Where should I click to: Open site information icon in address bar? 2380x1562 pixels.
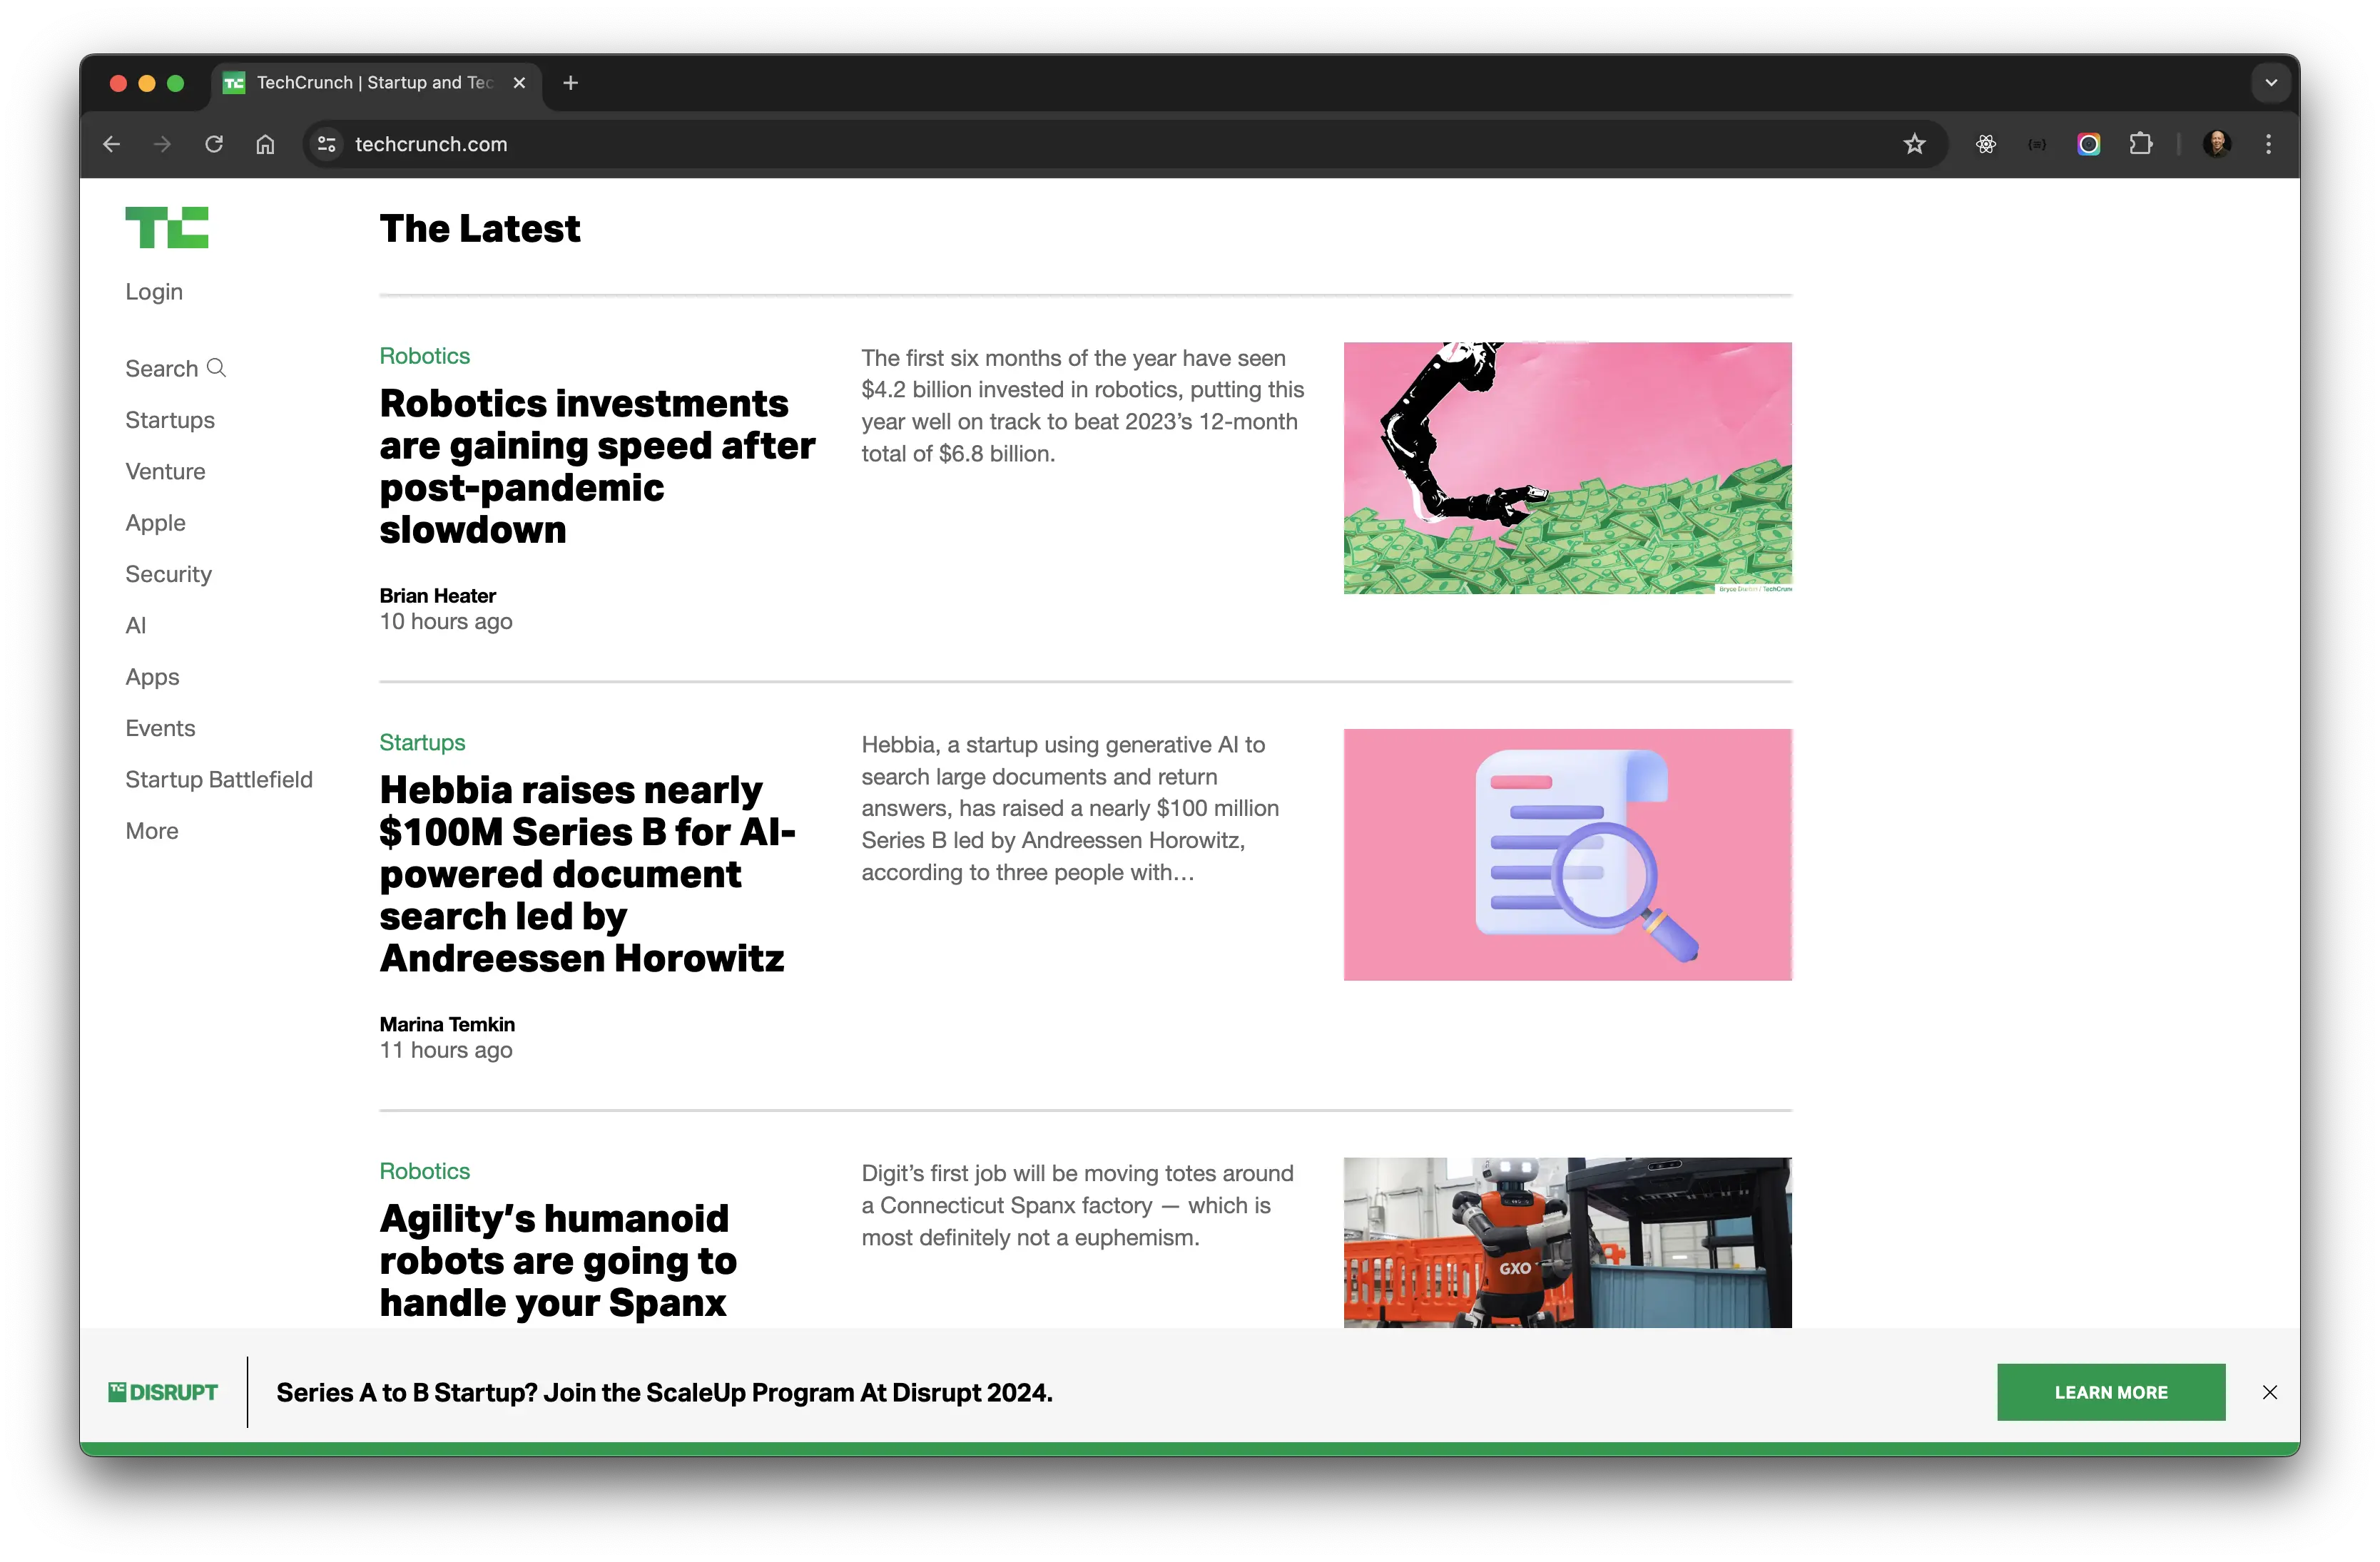(x=327, y=144)
